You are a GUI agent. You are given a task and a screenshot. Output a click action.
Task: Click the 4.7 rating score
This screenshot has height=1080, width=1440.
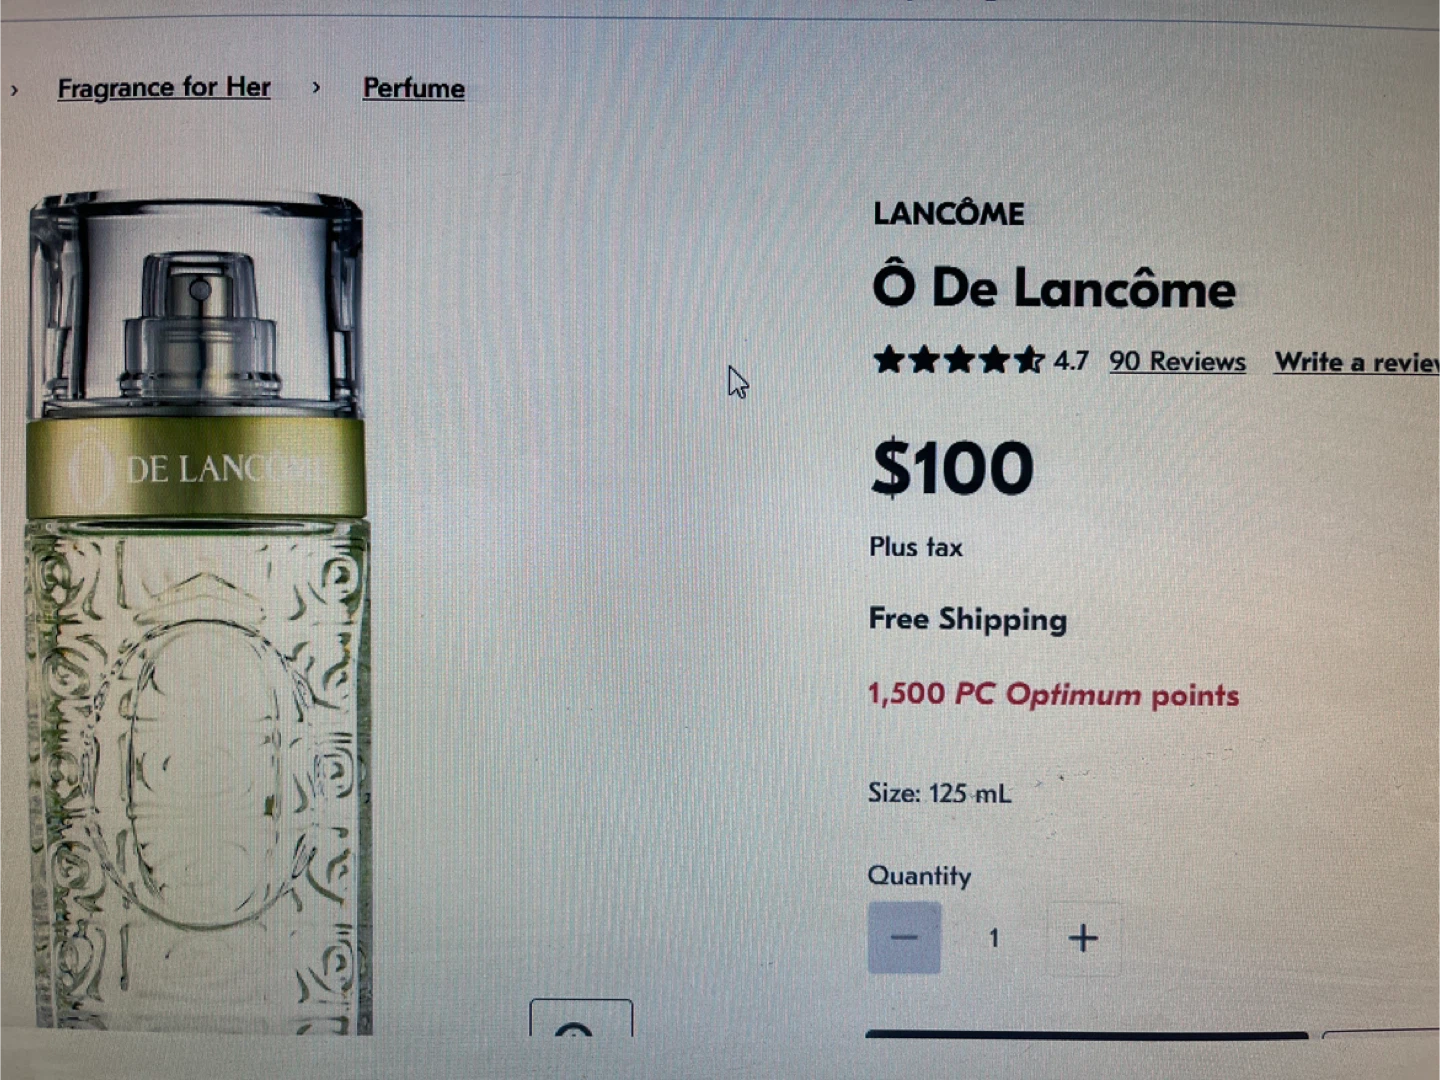point(1071,360)
